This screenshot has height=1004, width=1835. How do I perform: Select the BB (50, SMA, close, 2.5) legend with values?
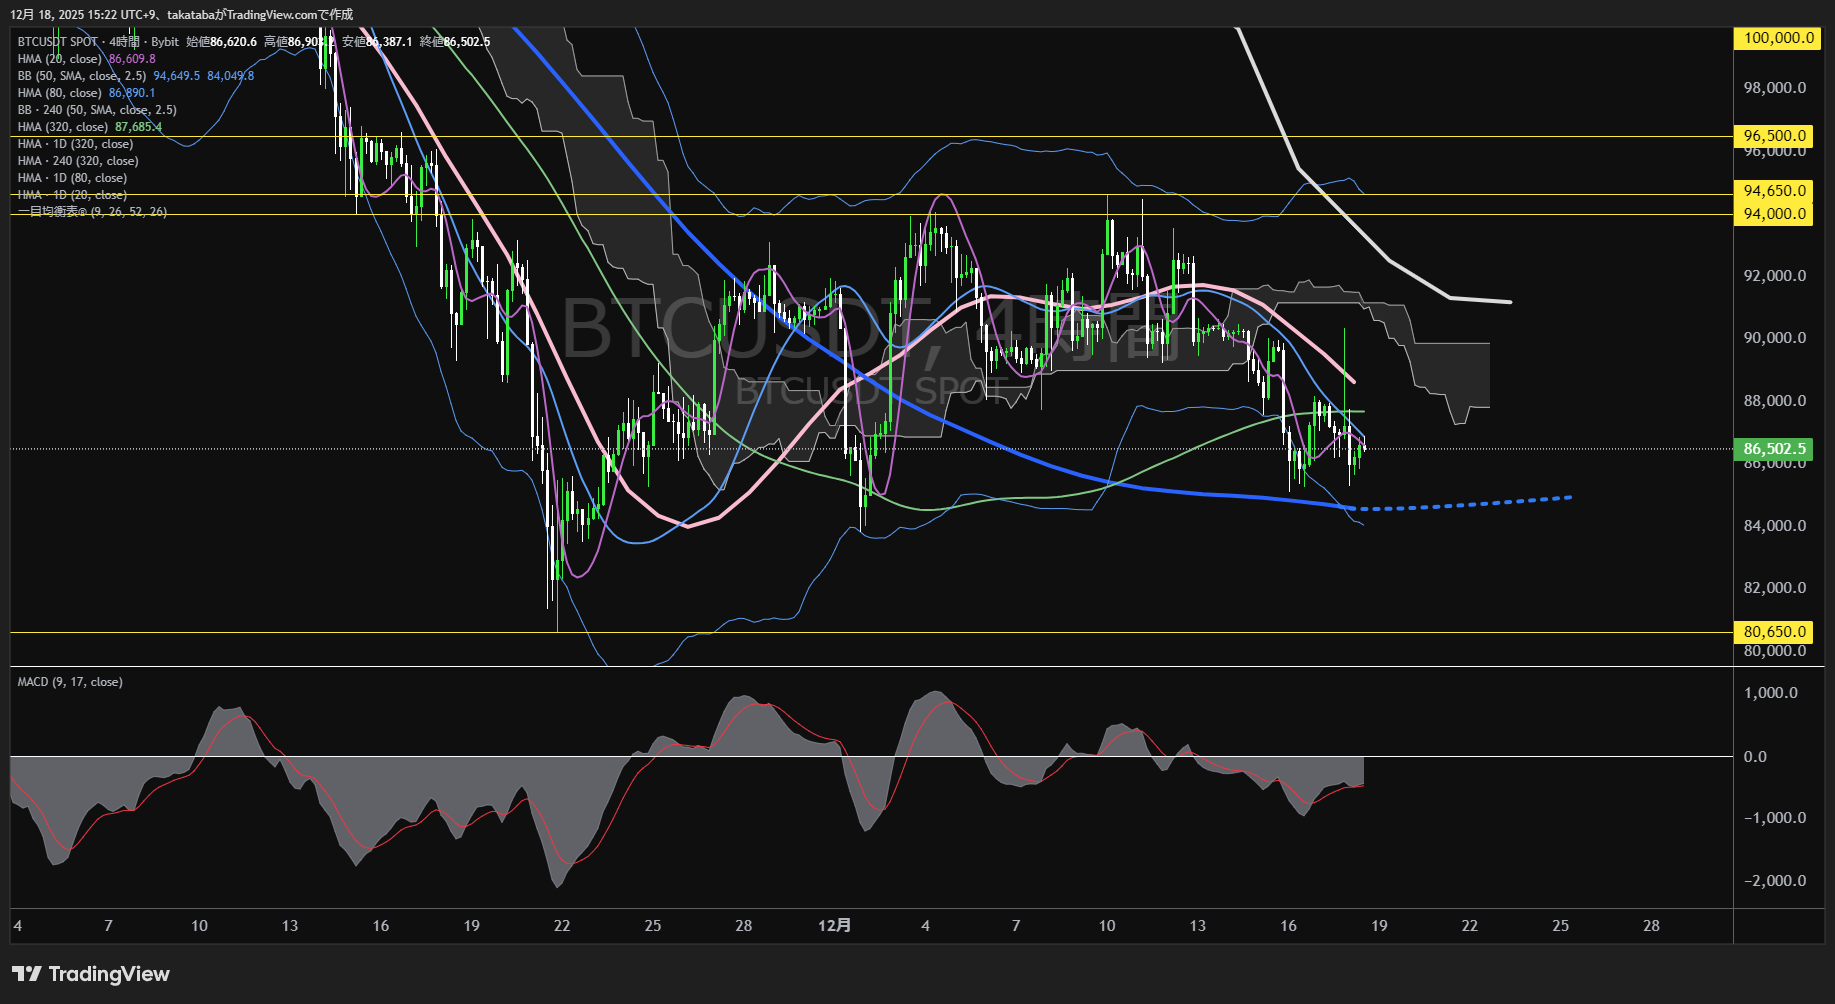82,76
